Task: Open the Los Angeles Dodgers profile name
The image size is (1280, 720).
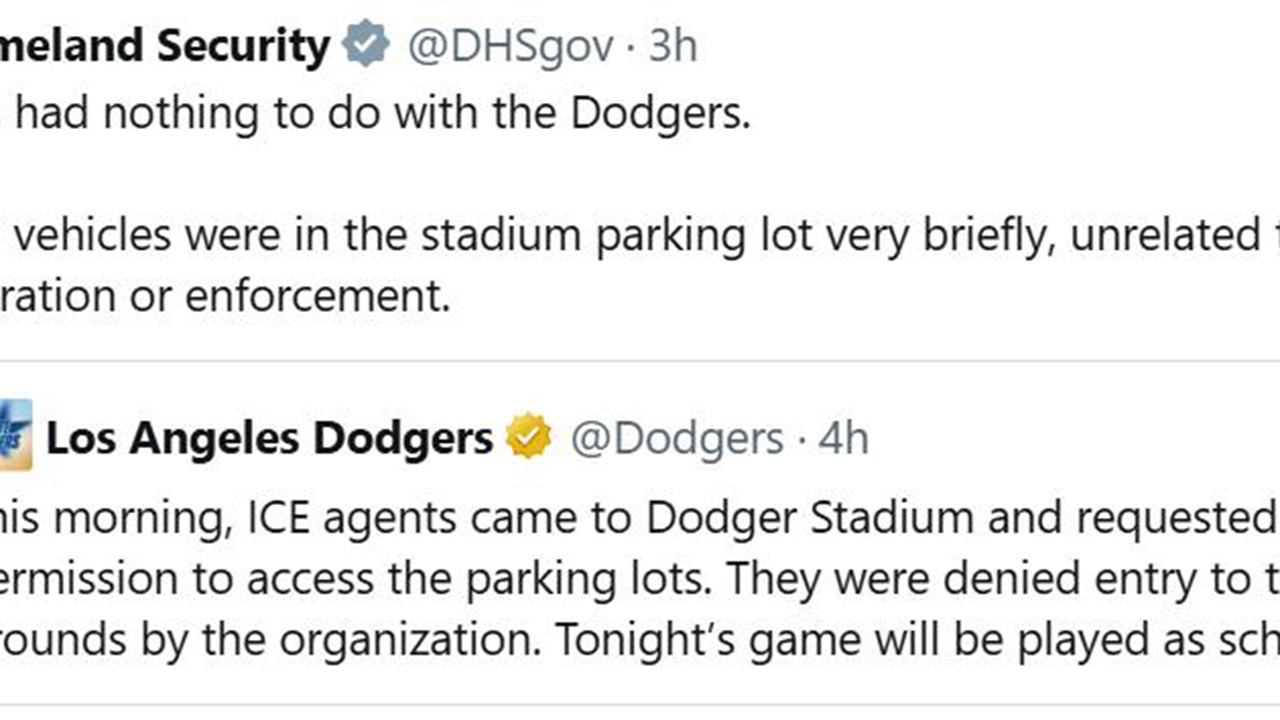Action: tap(269, 438)
